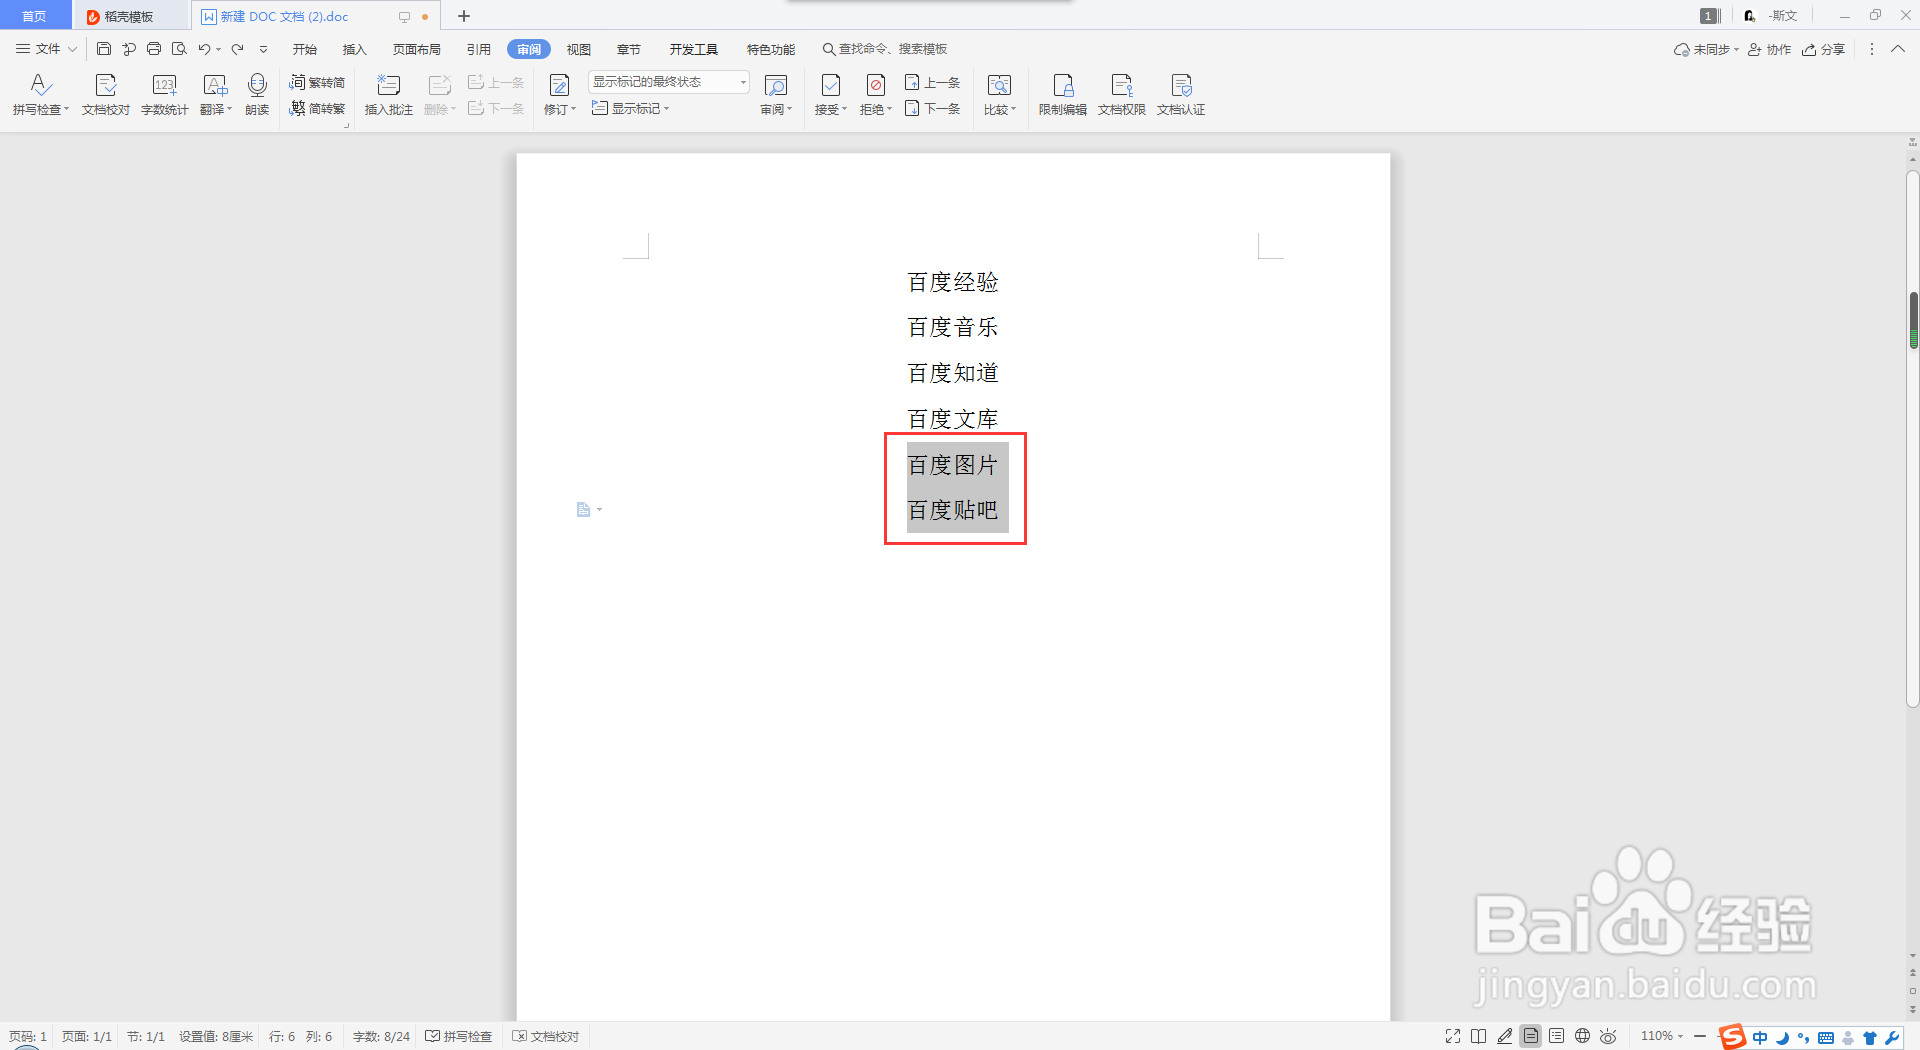Viewport: 1920px width, 1050px height.
Task: Switch to writing mode view
Action: click(x=1505, y=1036)
